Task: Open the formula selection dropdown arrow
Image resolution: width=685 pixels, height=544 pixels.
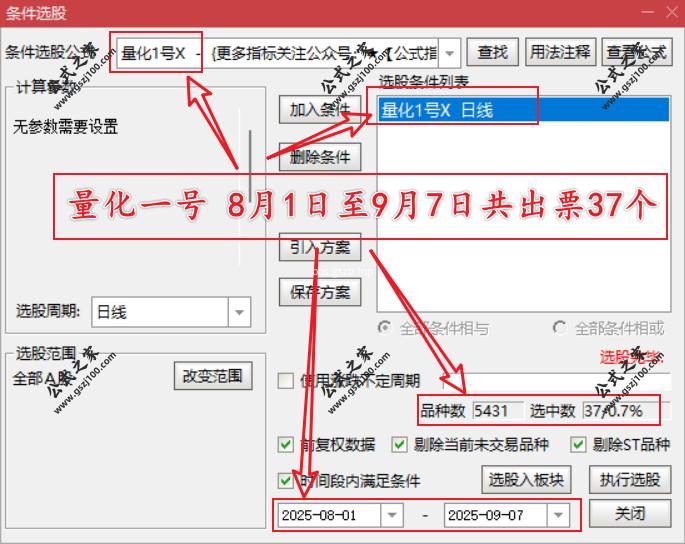Action: pos(450,53)
